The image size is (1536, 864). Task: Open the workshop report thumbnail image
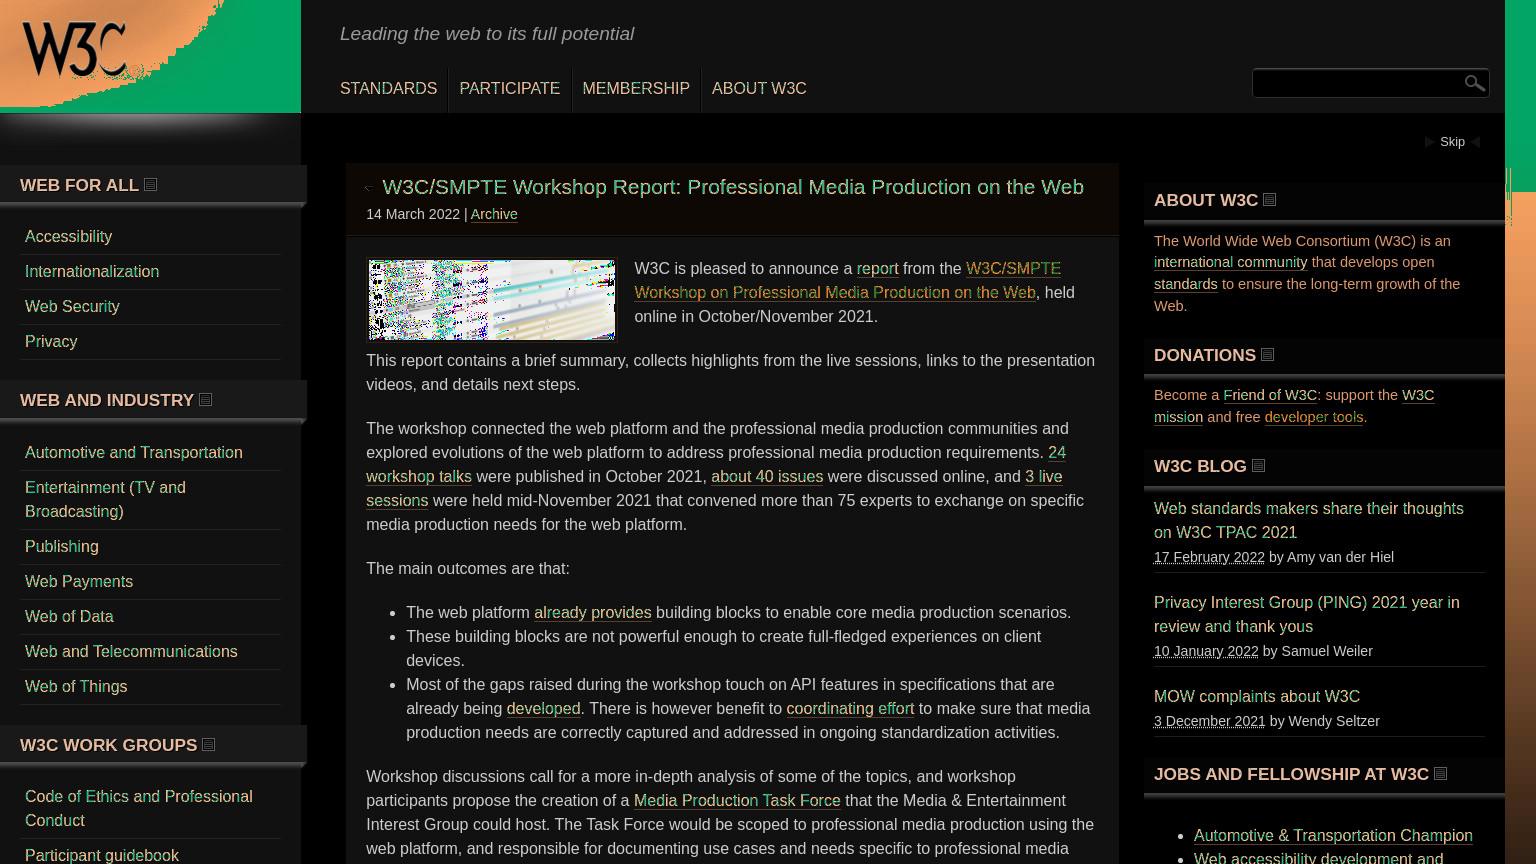[x=492, y=300]
